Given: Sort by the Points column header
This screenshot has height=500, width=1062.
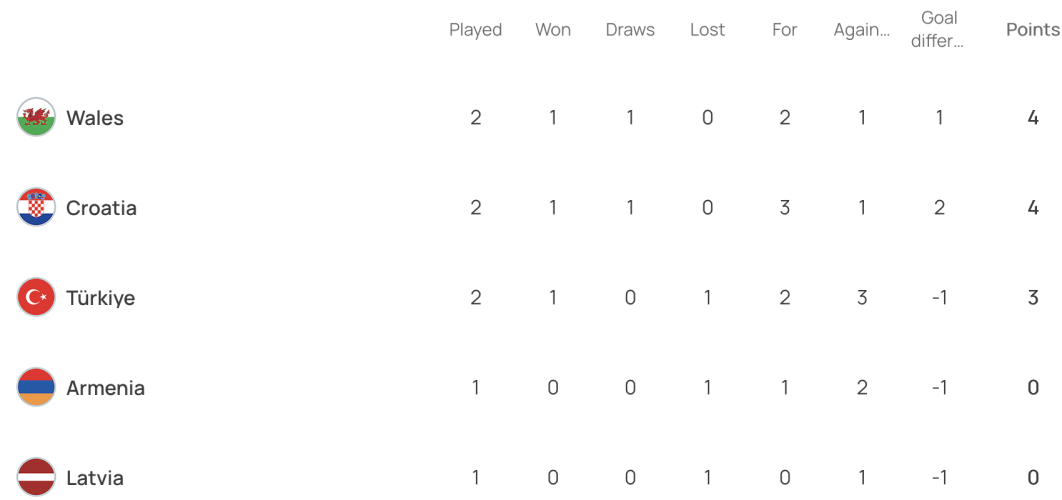Looking at the screenshot, I should 1033,30.
